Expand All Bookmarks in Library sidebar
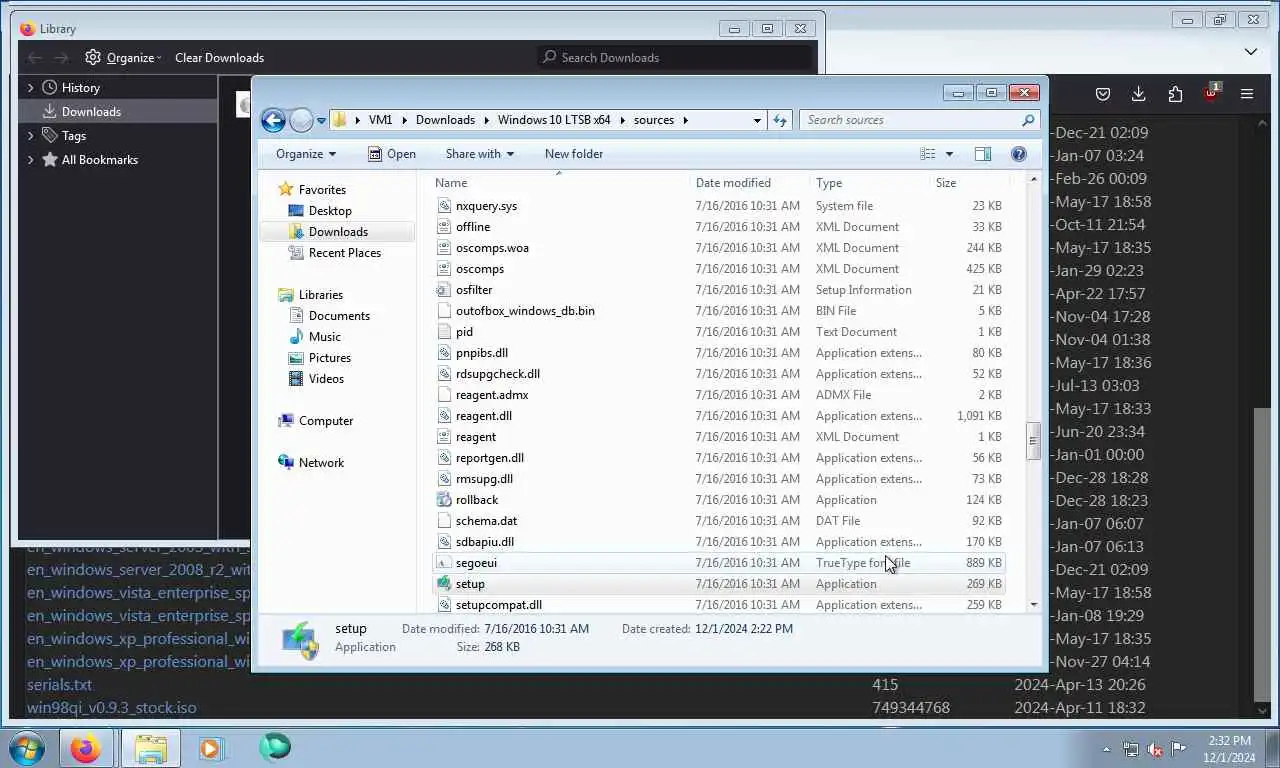 pyautogui.click(x=30, y=160)
